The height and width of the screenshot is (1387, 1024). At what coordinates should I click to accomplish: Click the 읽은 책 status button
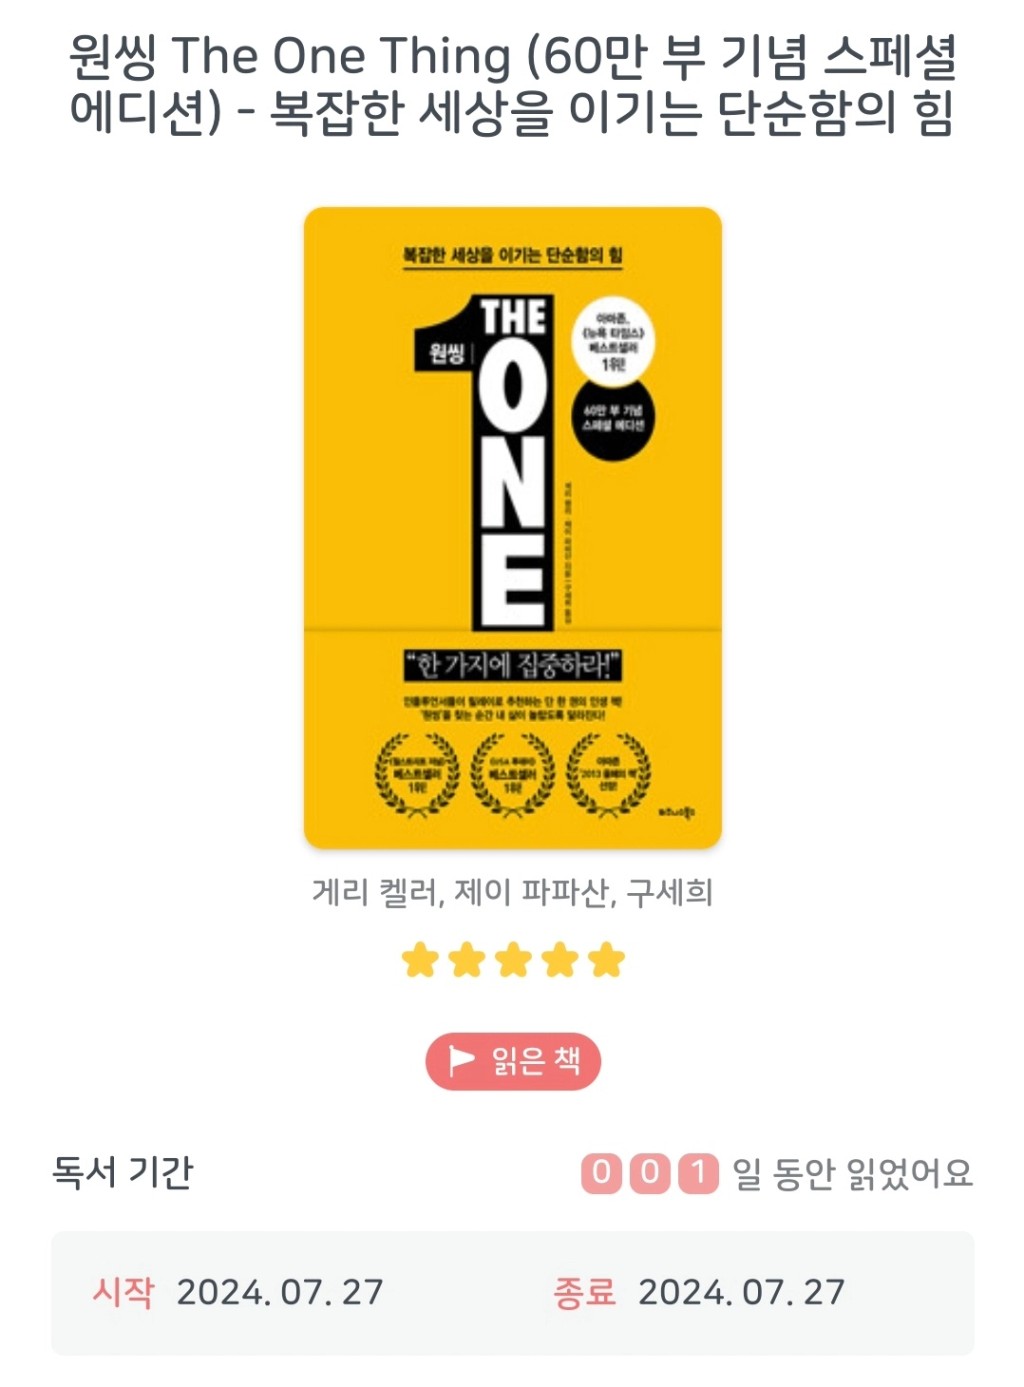[513, 1061]
